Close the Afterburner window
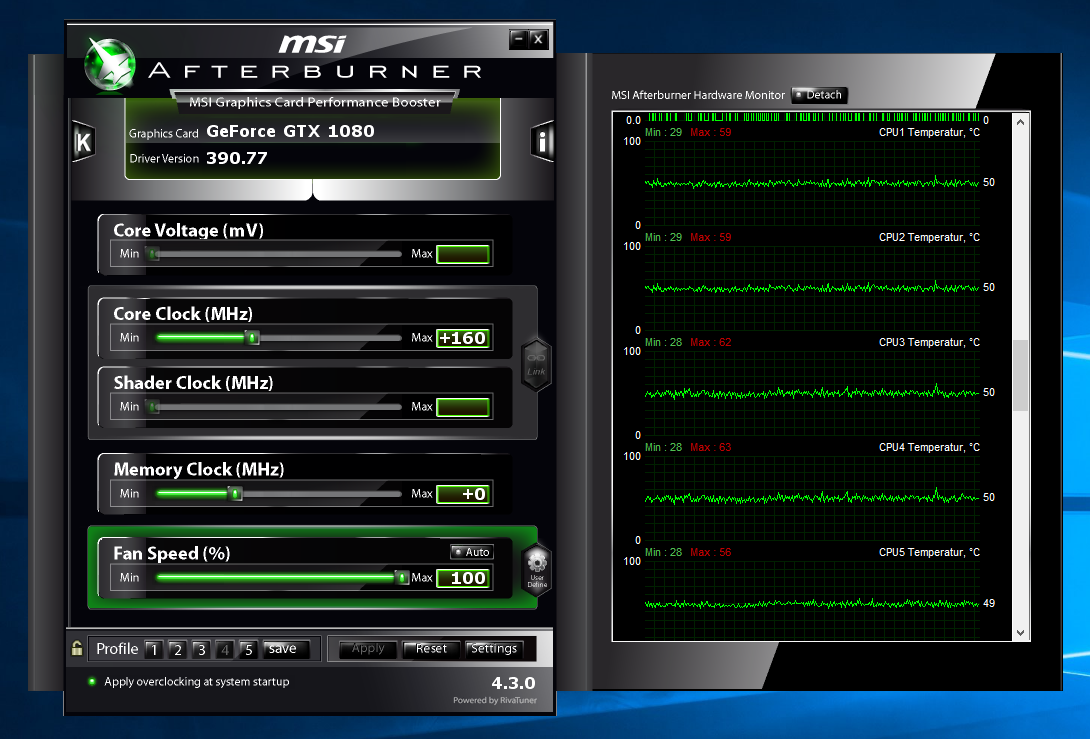1090x739 pixels. pos(538,40)
